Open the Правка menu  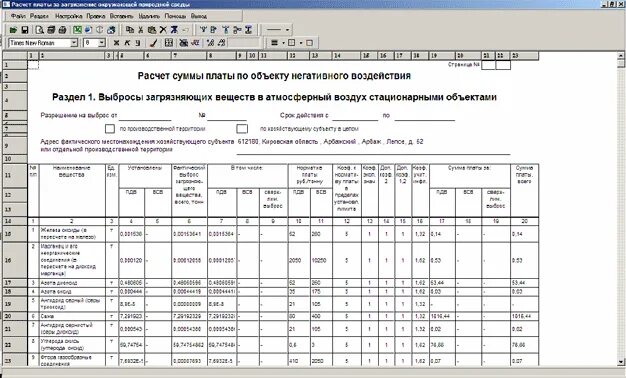[x=96, y=16]
